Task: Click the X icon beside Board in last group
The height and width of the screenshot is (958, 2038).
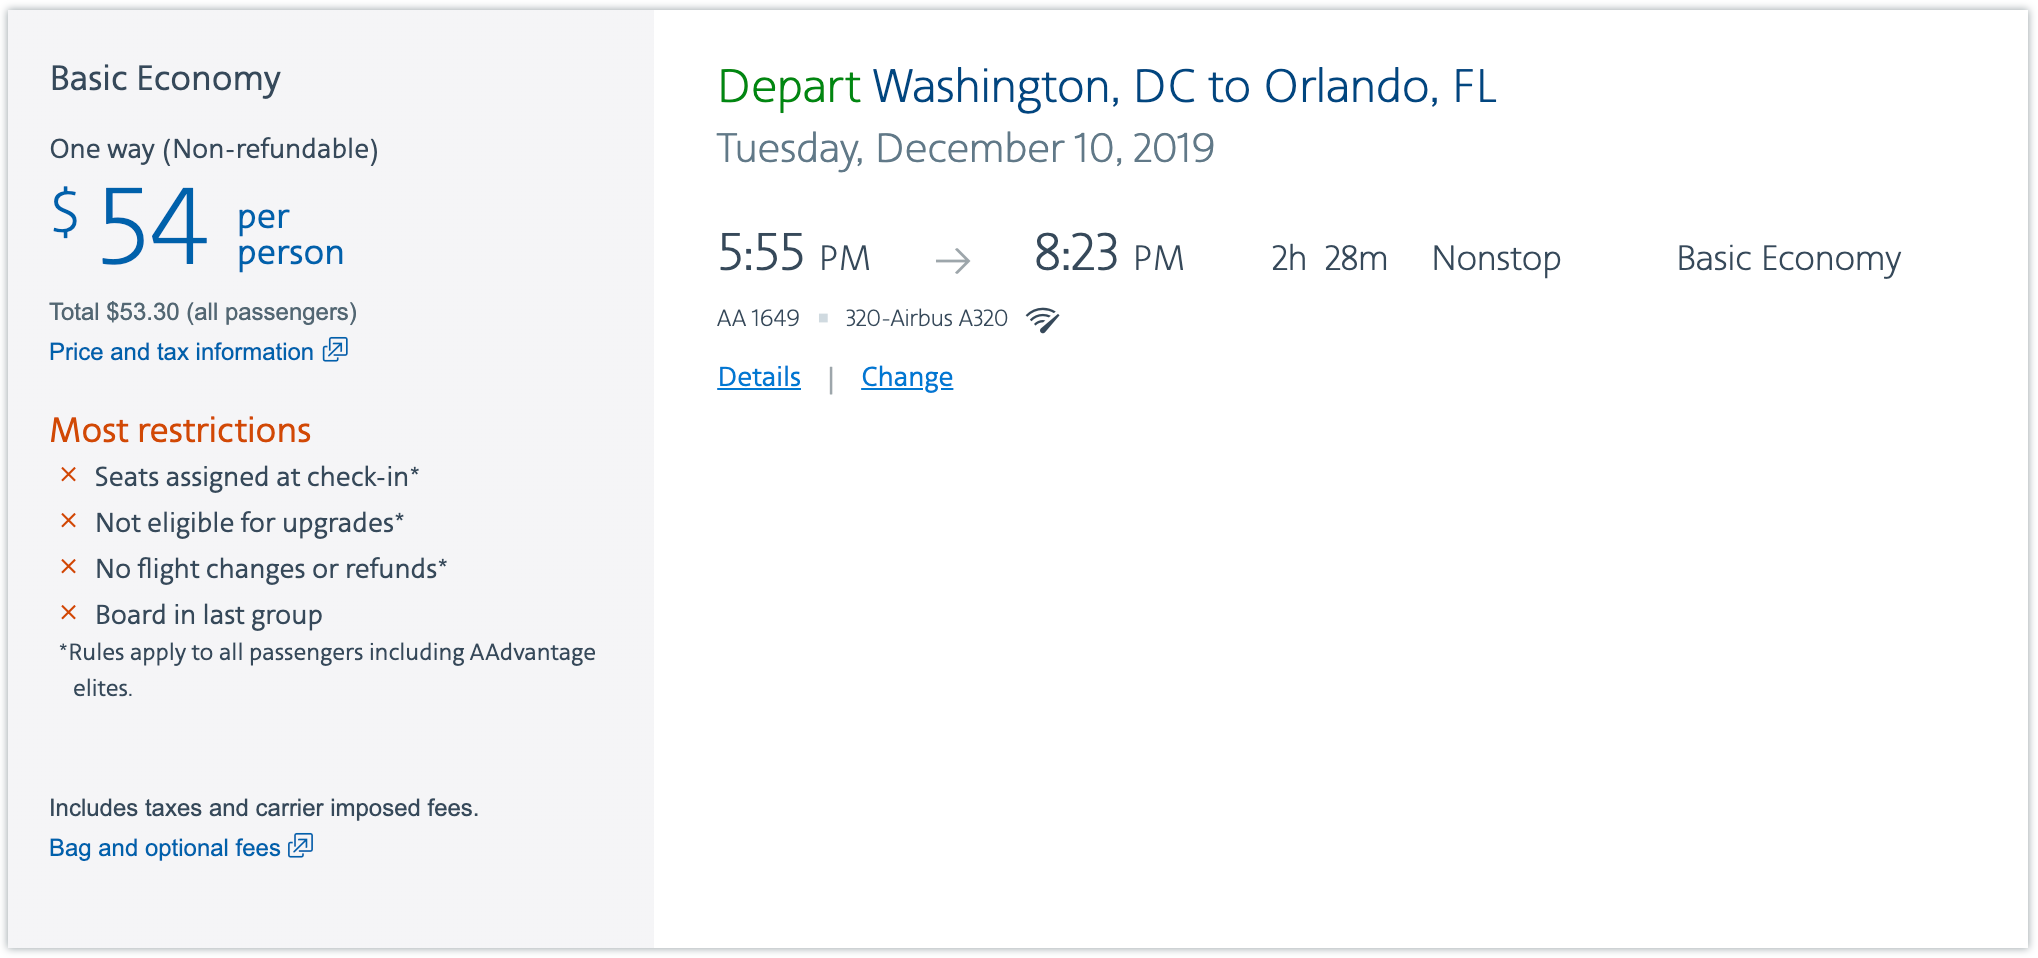Action: coord(69,613)
